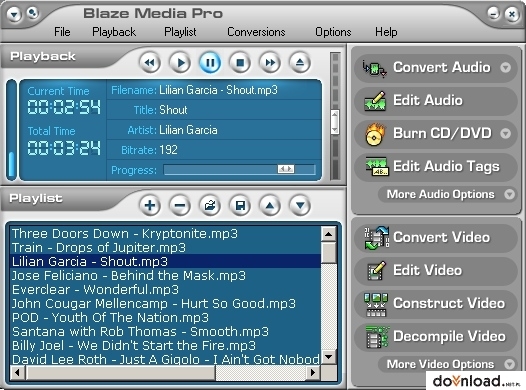This screenshot has width=526, height=390.
Task: Open the Playlist menu
Action: point(180,32)
